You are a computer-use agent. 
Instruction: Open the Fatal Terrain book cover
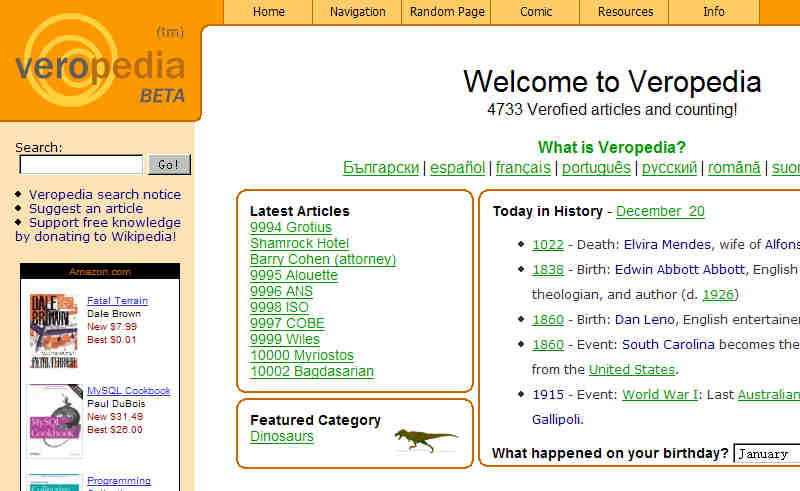(x=54, y=331)
